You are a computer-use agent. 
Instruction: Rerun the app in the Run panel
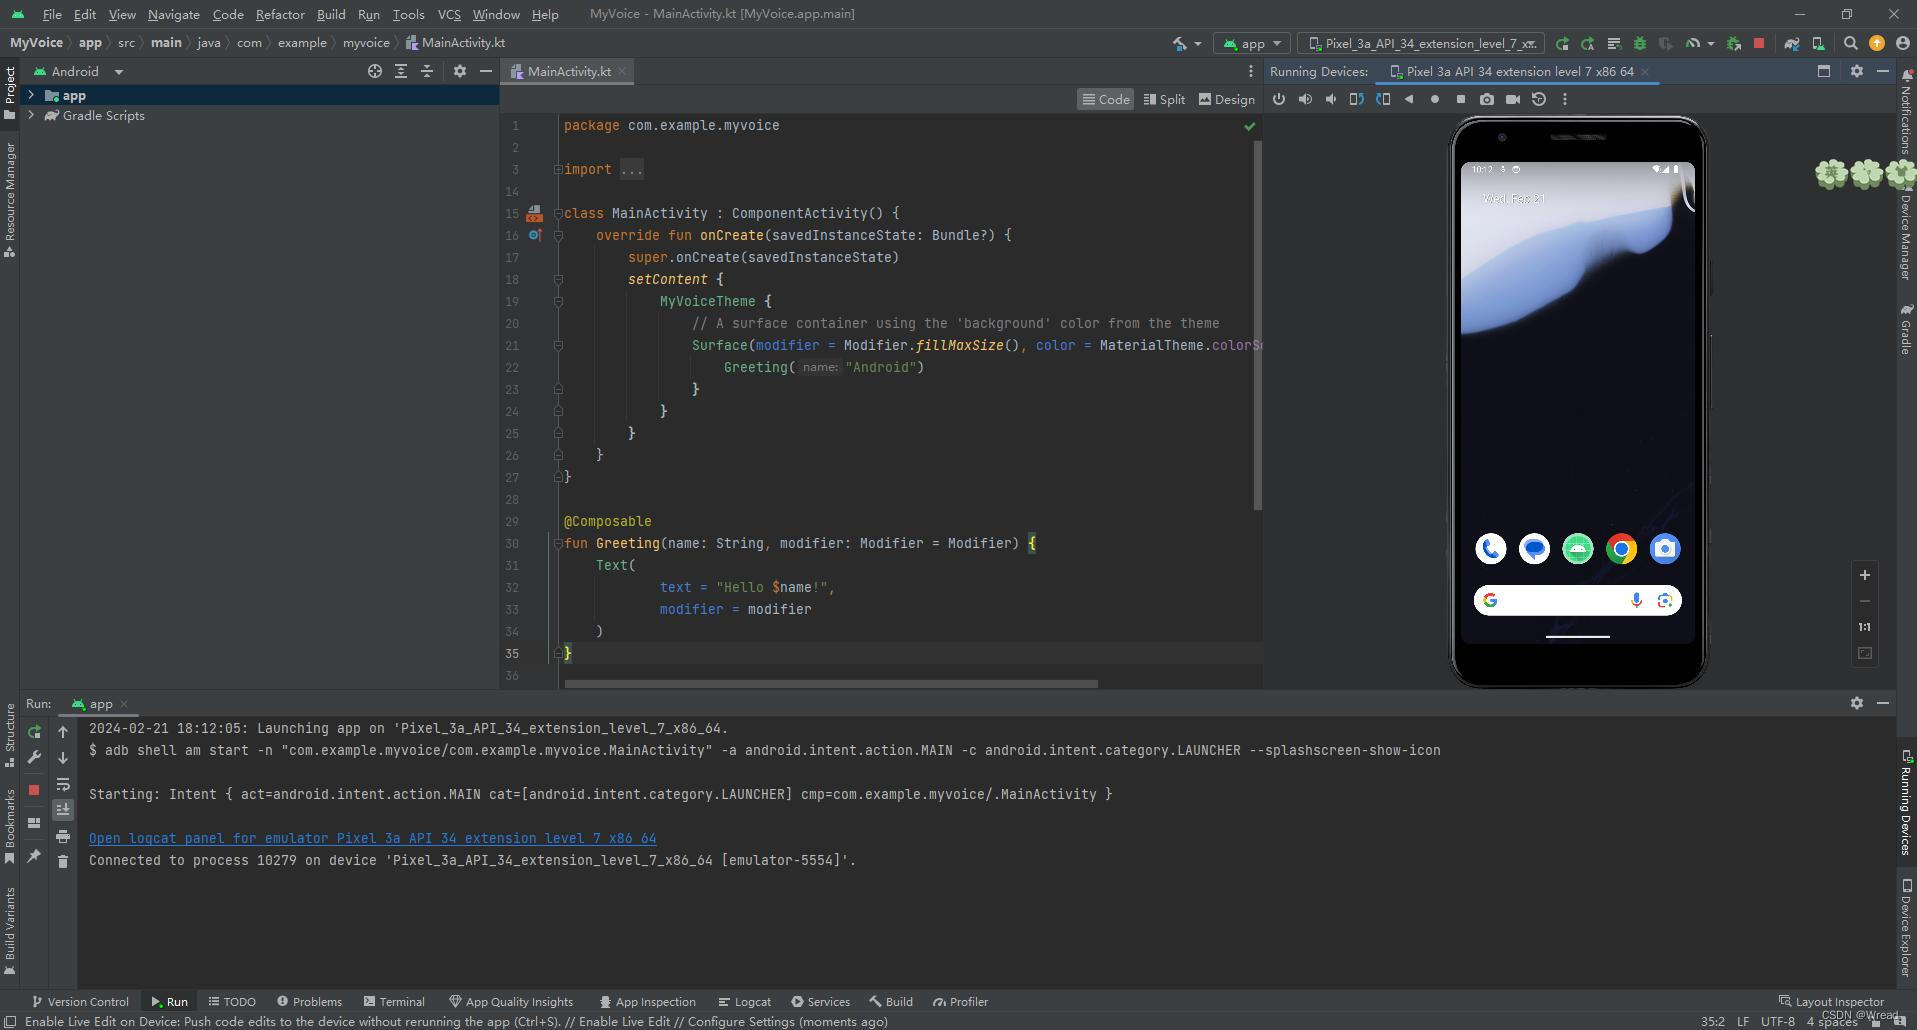(x=34, y=732)
